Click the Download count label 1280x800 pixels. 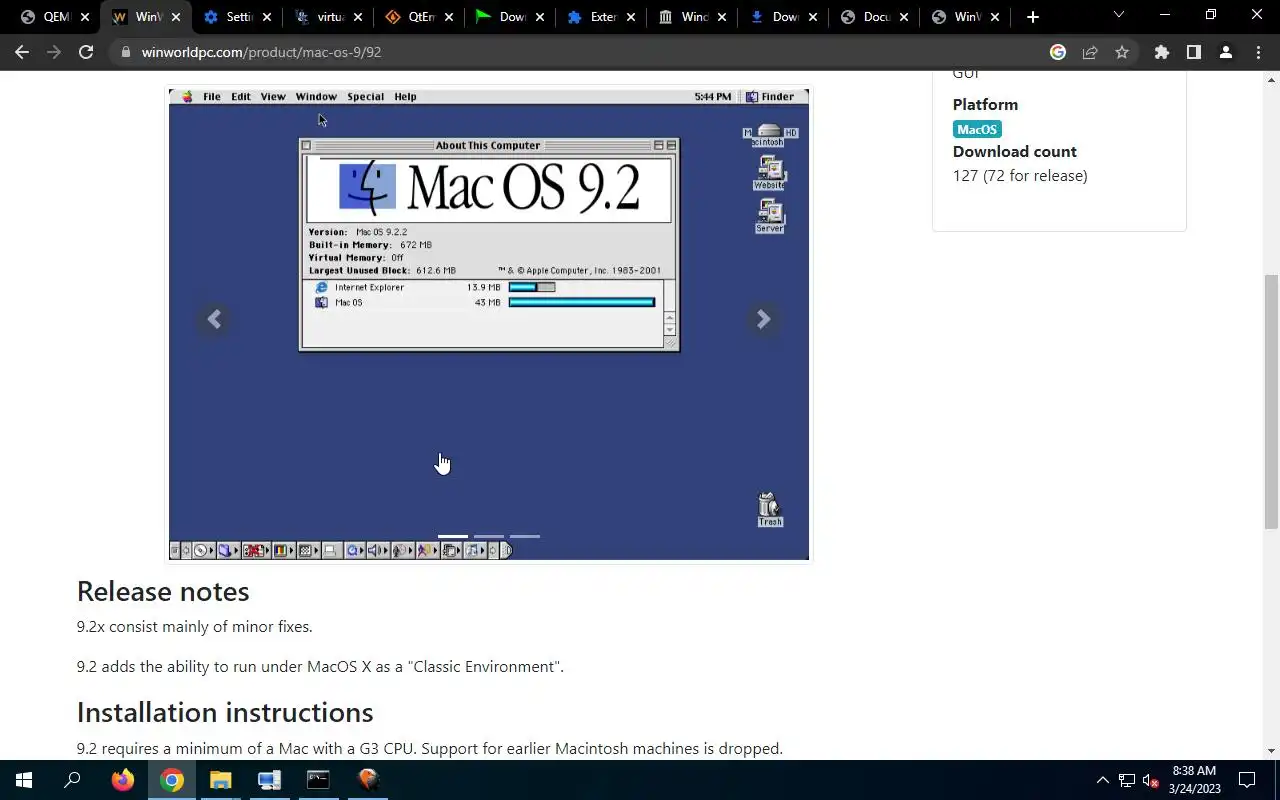click(x=1015, y=152)
